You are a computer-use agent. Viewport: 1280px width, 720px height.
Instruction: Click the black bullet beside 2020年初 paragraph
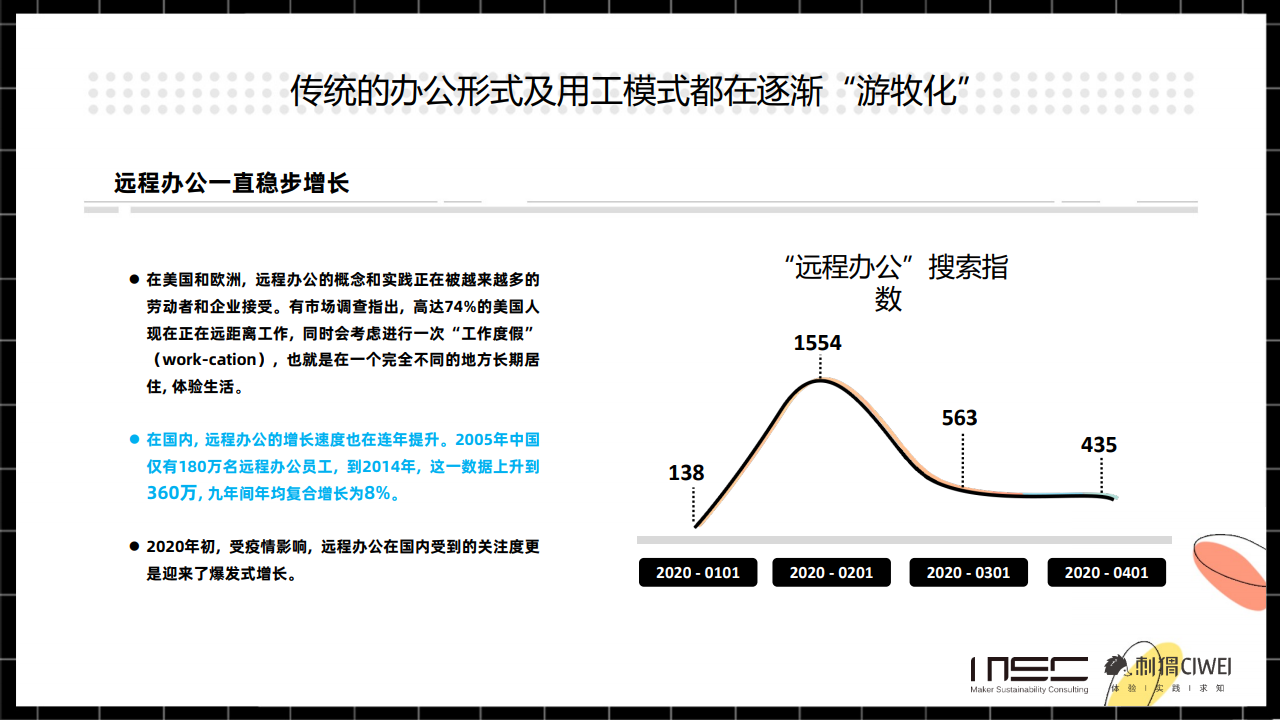pyautogui.click(x=134, y=547)
